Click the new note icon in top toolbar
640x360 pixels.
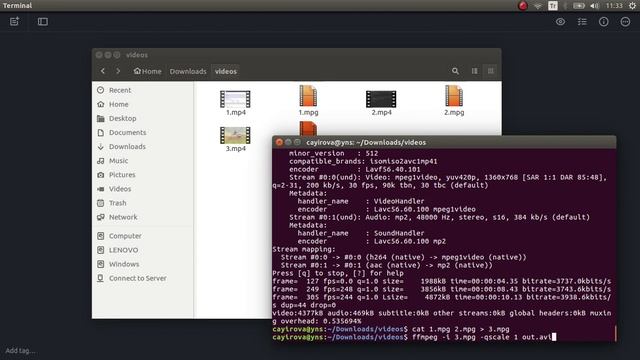(14, 22)
